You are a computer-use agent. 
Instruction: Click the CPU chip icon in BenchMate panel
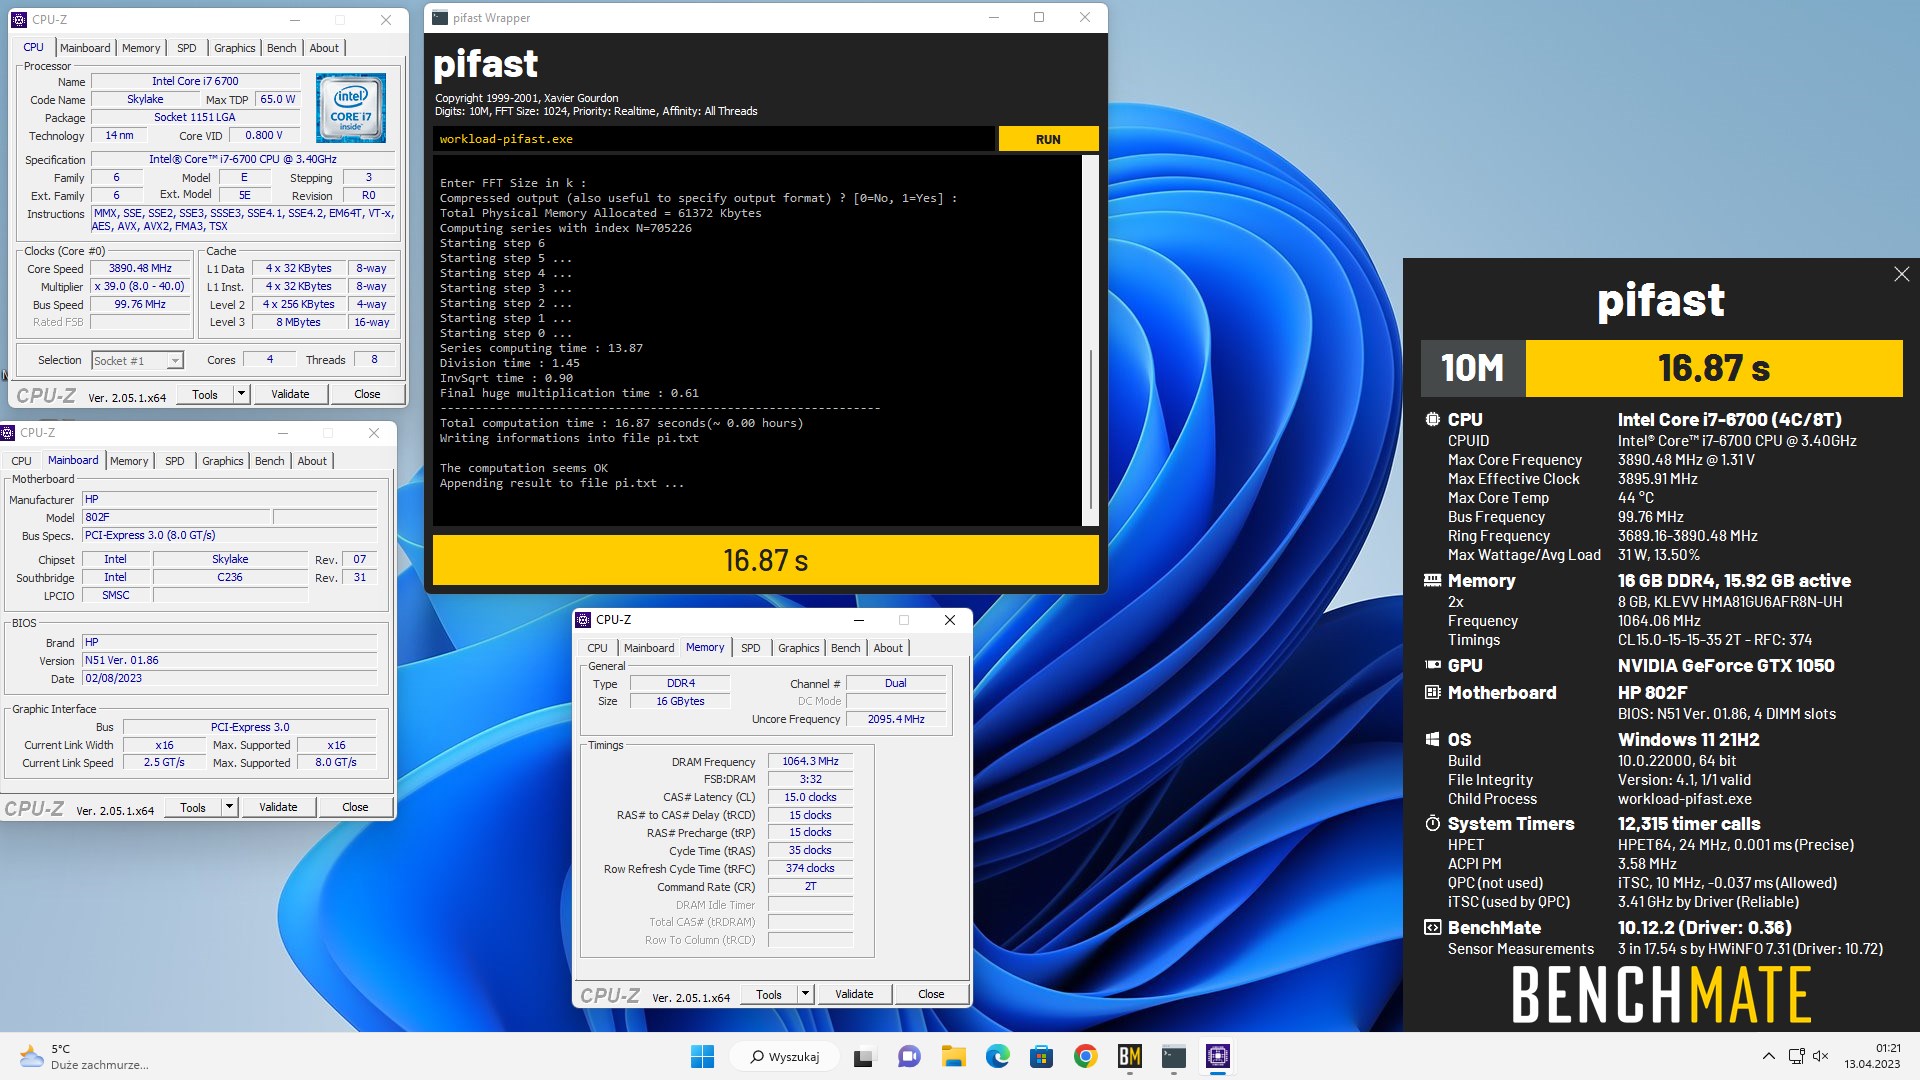point(1433,420)
